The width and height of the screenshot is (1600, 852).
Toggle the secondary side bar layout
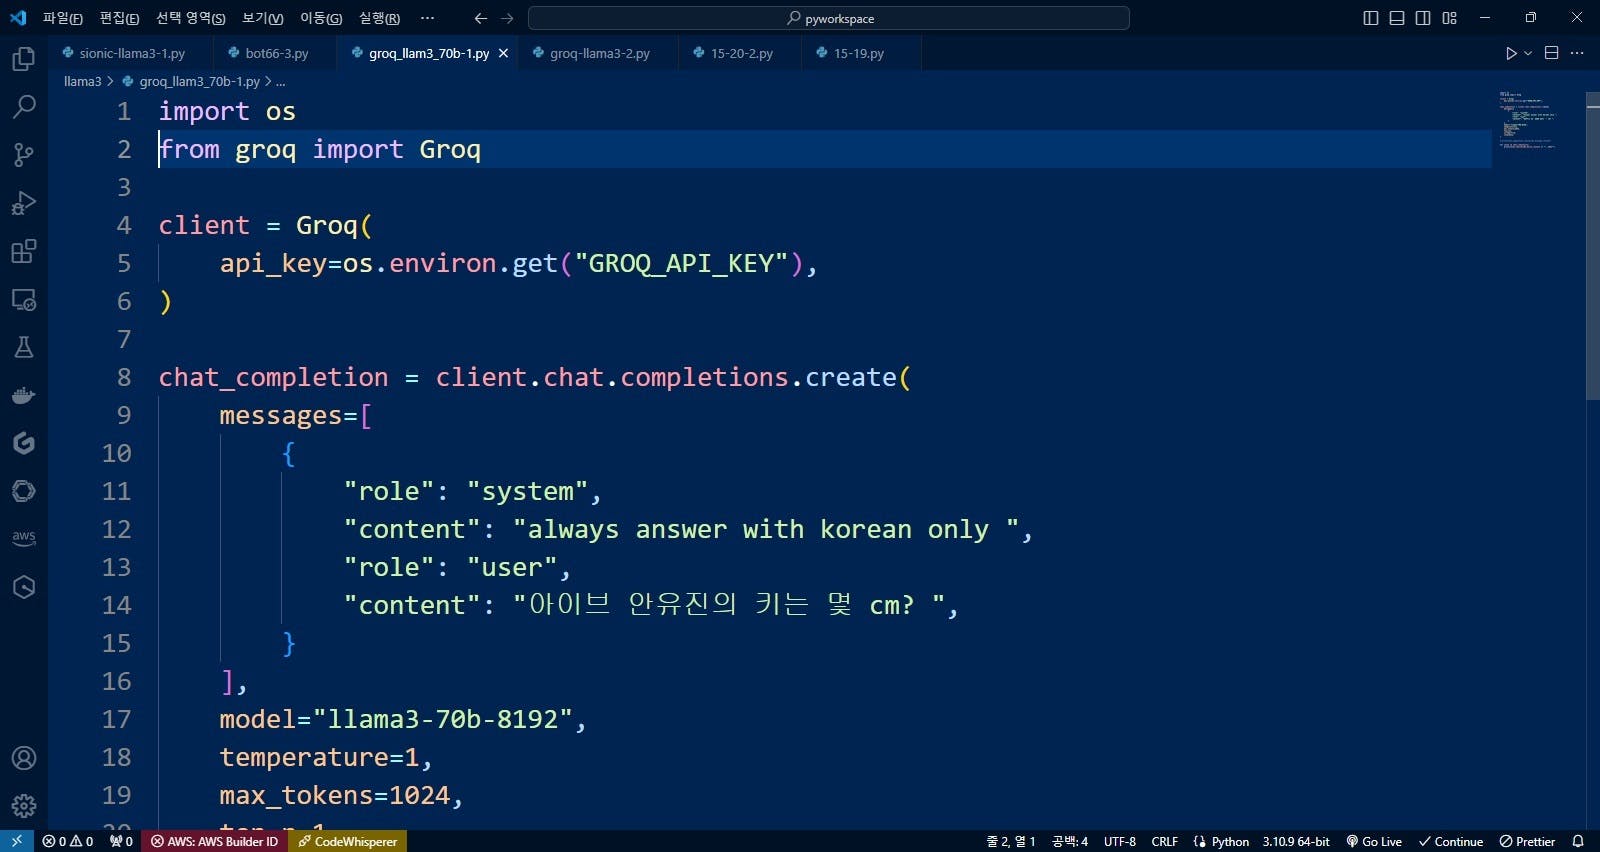click(x=1423, y=18)
